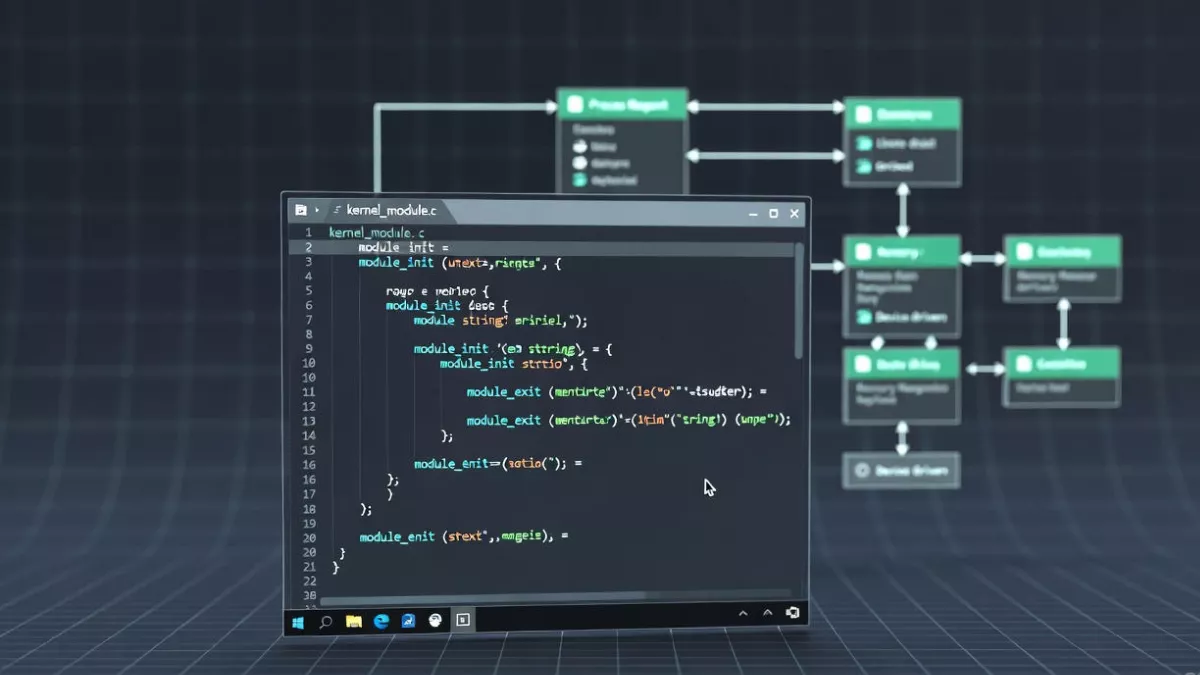Click the document icon on the Memory node header

tap(863, 251)
